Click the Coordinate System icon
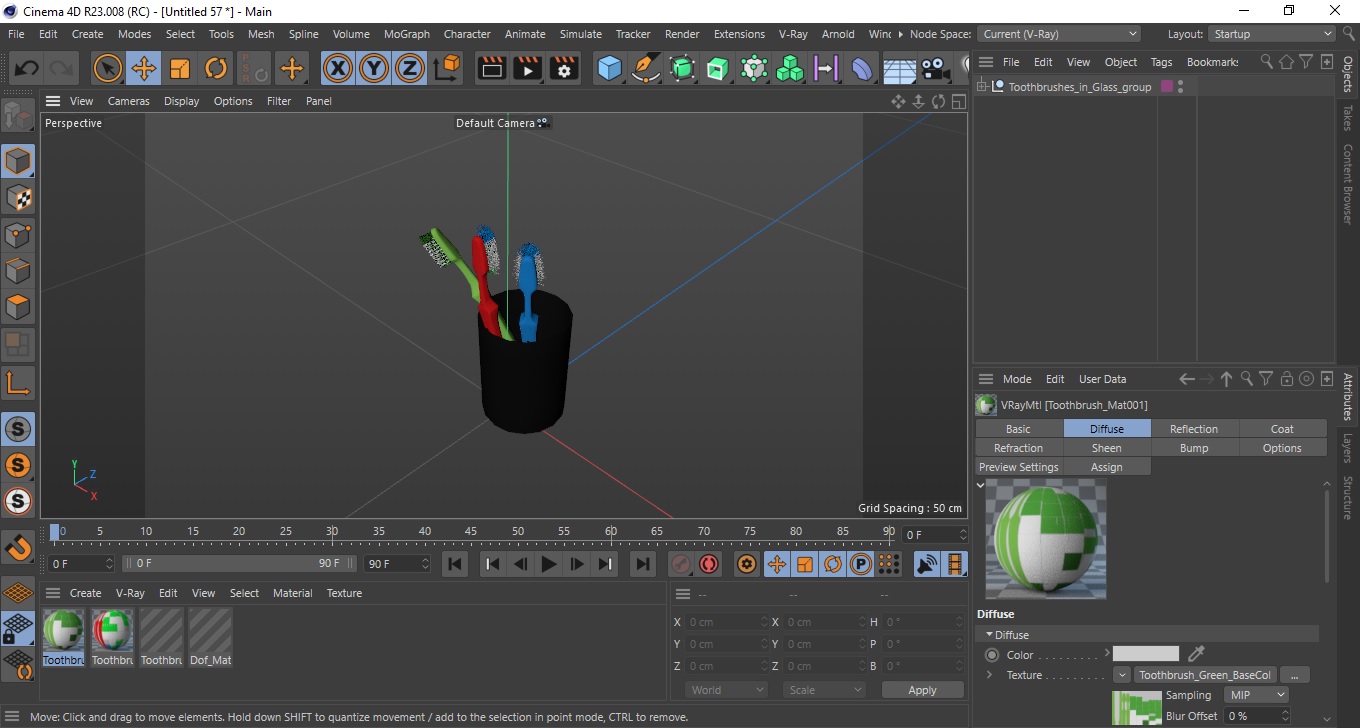 pyautogui.click(x=447, y=69)
